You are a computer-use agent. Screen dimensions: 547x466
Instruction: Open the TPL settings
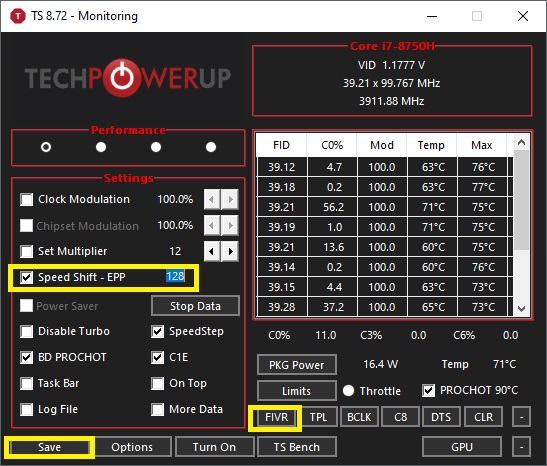coord(318,417)
